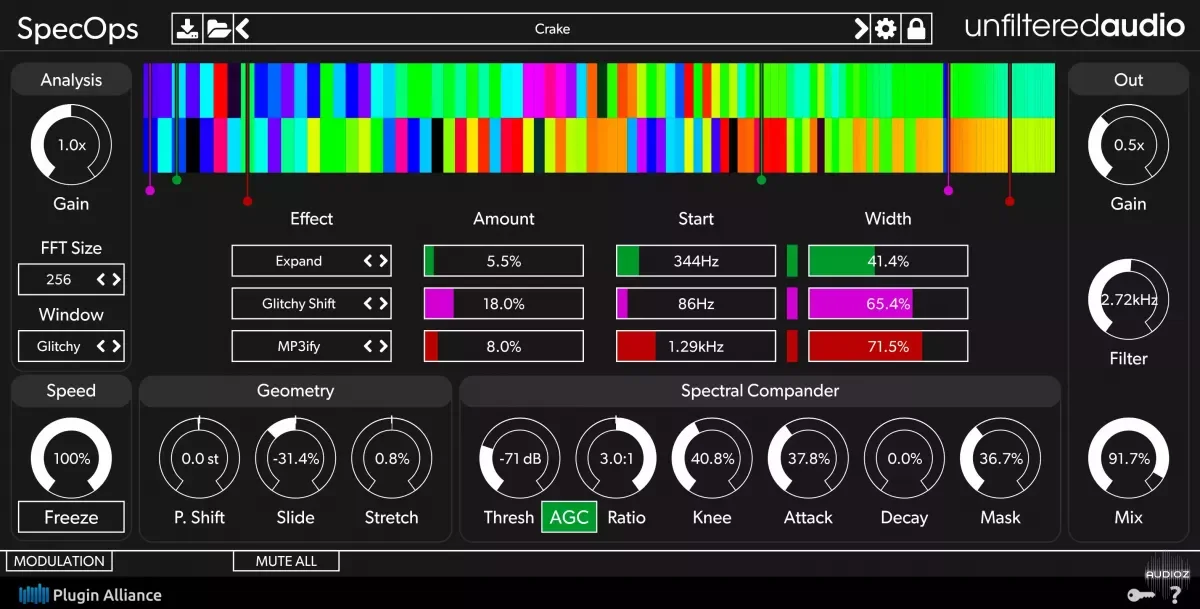Open help with the question mark icon
The width and height of the screenshot is (1200, 609).
tap(1176, 595)
